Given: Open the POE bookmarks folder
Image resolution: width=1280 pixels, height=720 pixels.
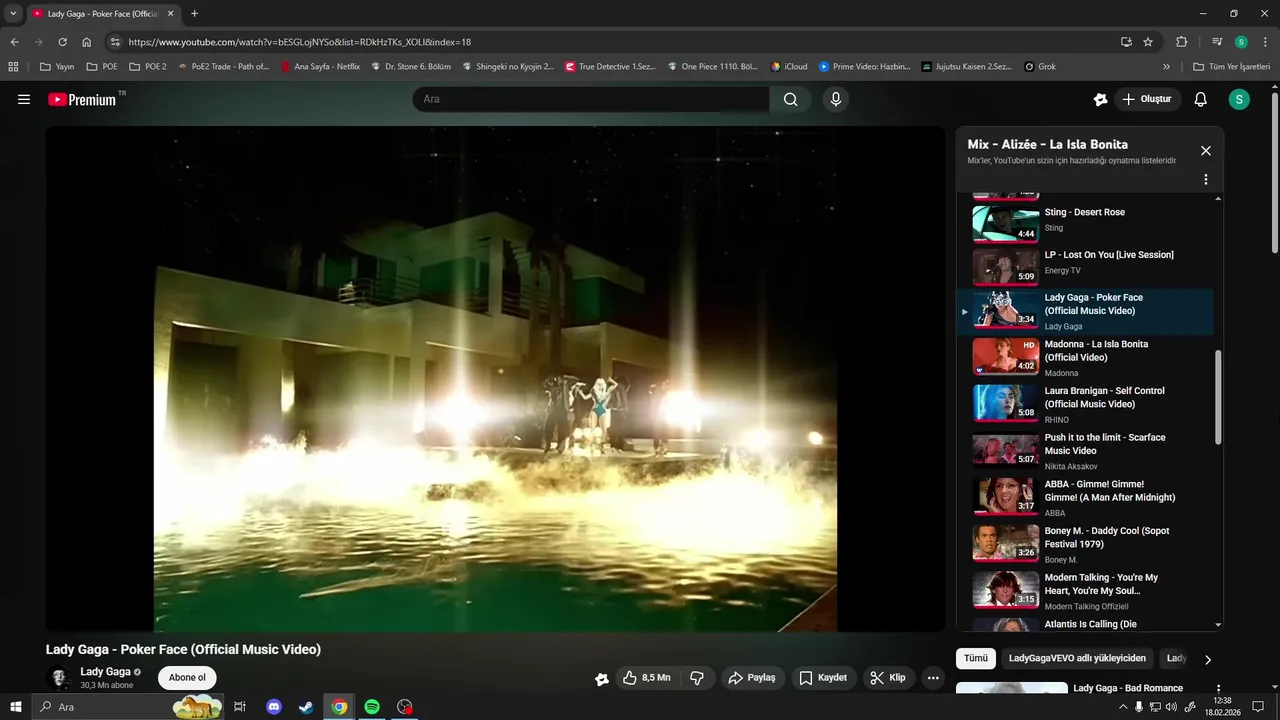Looking at the screenshot, I should pos(102,67).
